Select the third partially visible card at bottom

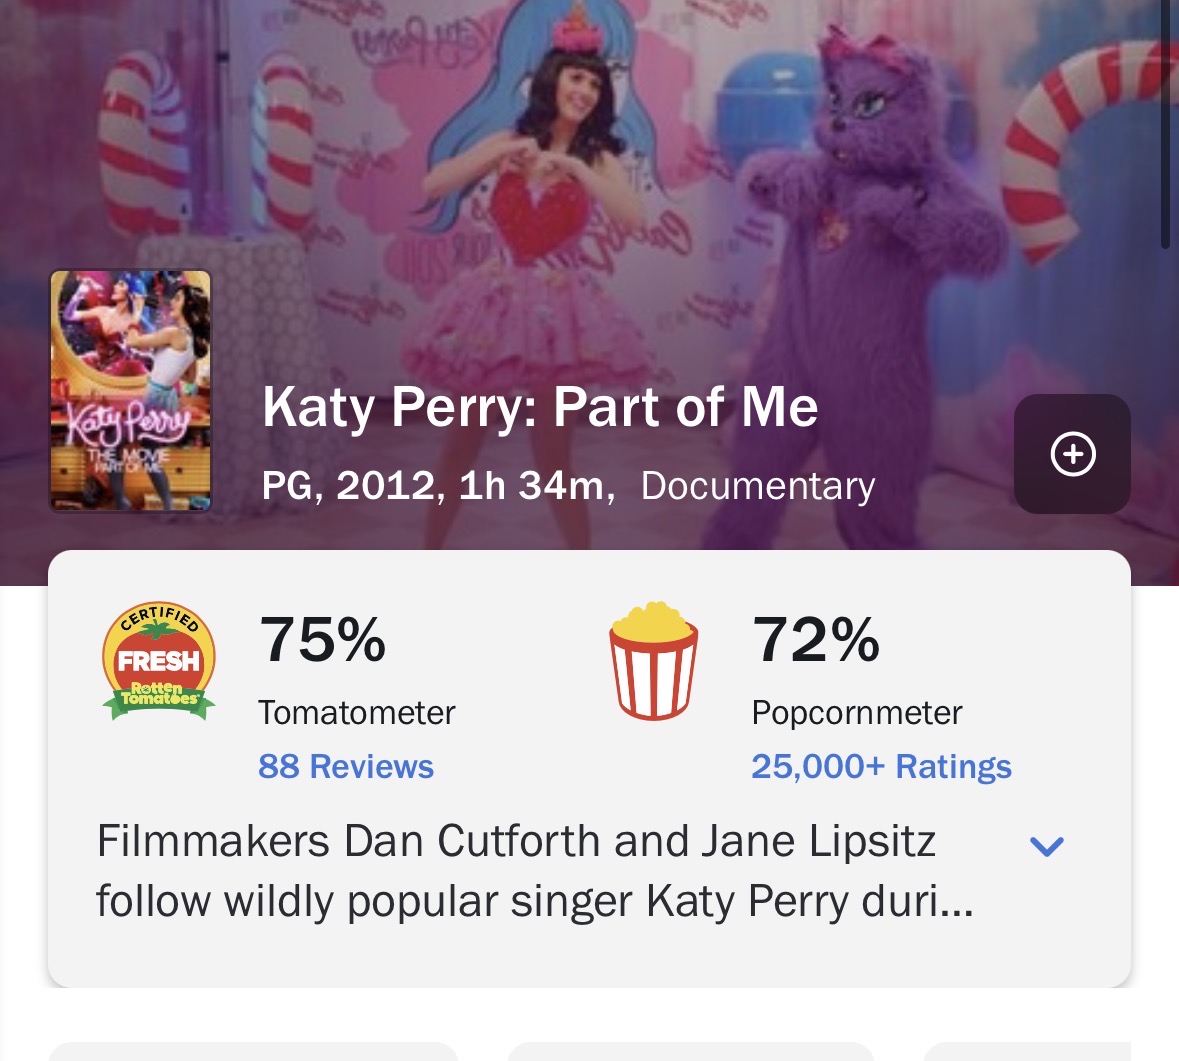coord(1027,1051)
